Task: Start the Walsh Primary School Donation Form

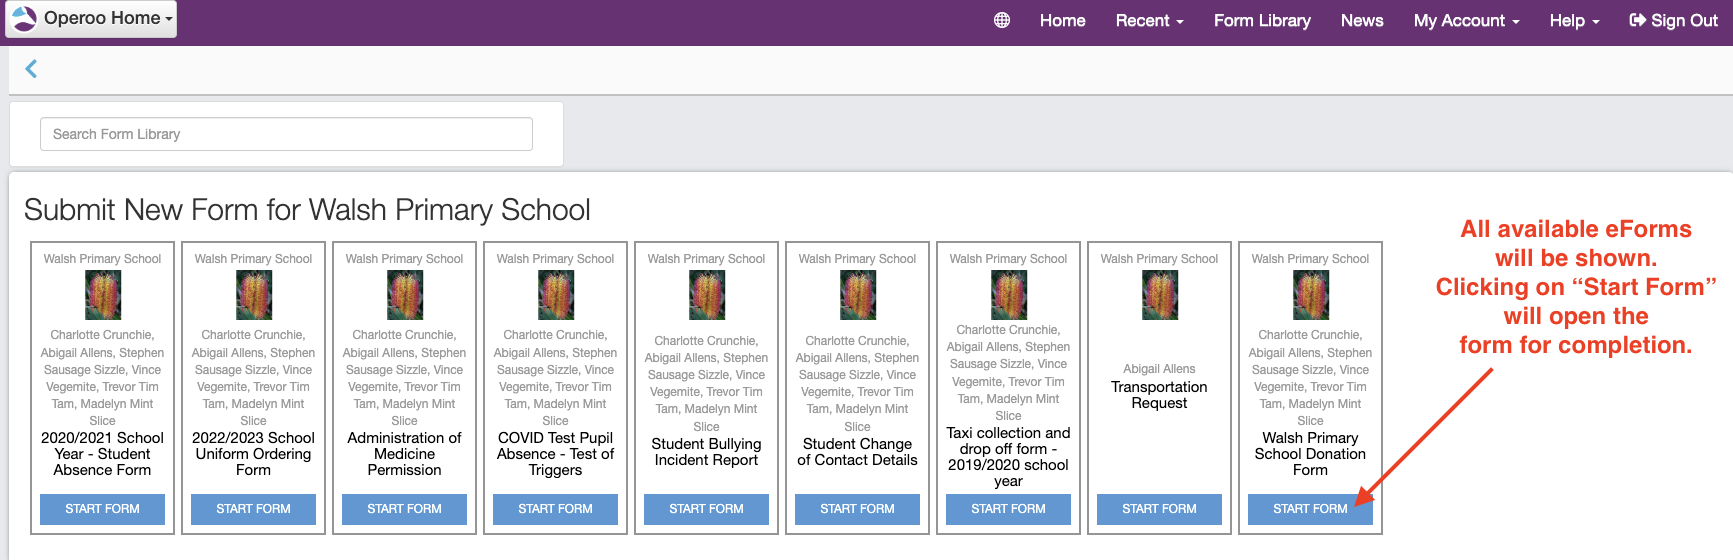Action: pyautogui.click(x=1310, y=509)
